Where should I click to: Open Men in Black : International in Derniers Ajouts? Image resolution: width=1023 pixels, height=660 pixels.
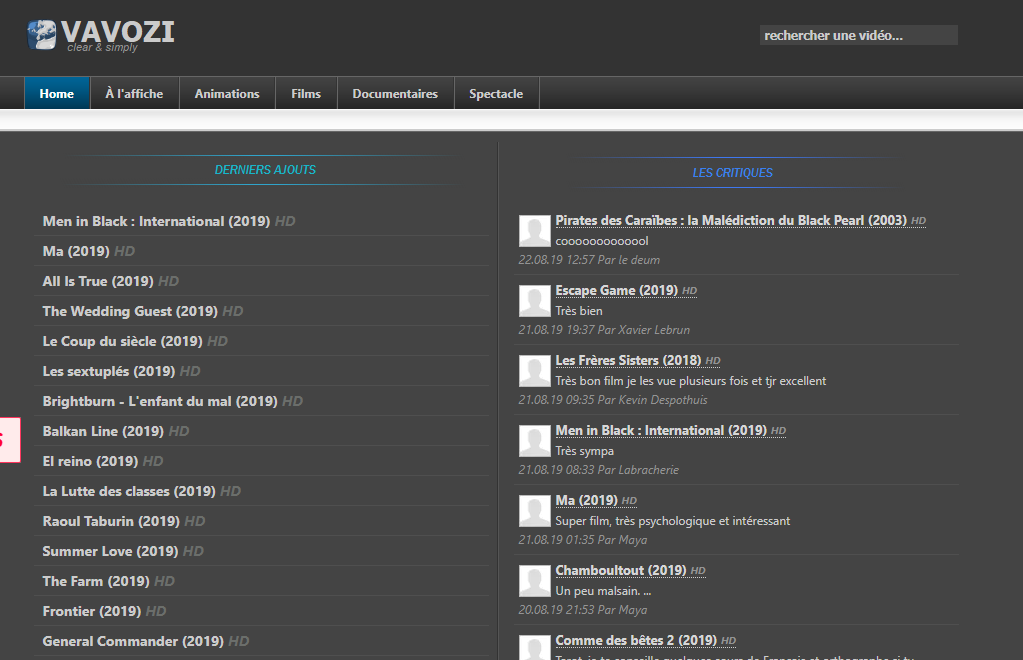[x=156, y=221]
